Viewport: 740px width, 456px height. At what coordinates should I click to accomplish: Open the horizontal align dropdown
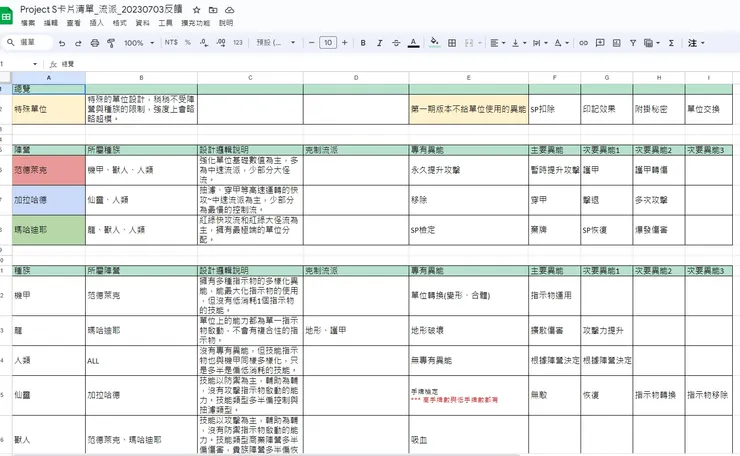[497, 43]
